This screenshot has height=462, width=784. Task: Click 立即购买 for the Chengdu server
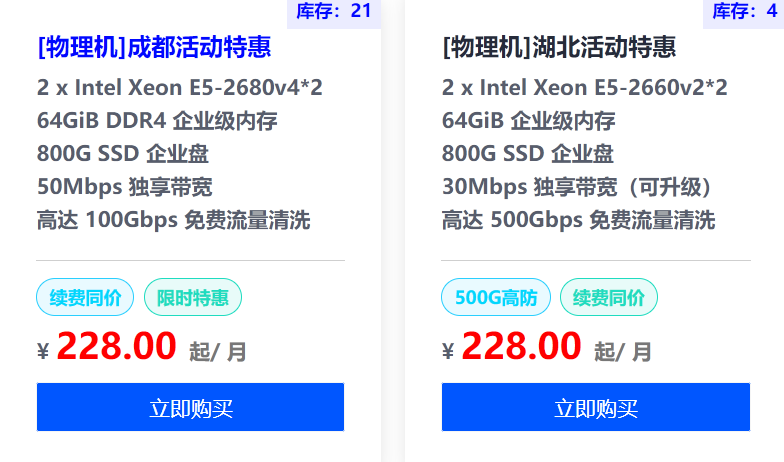[x=190, y=407]
